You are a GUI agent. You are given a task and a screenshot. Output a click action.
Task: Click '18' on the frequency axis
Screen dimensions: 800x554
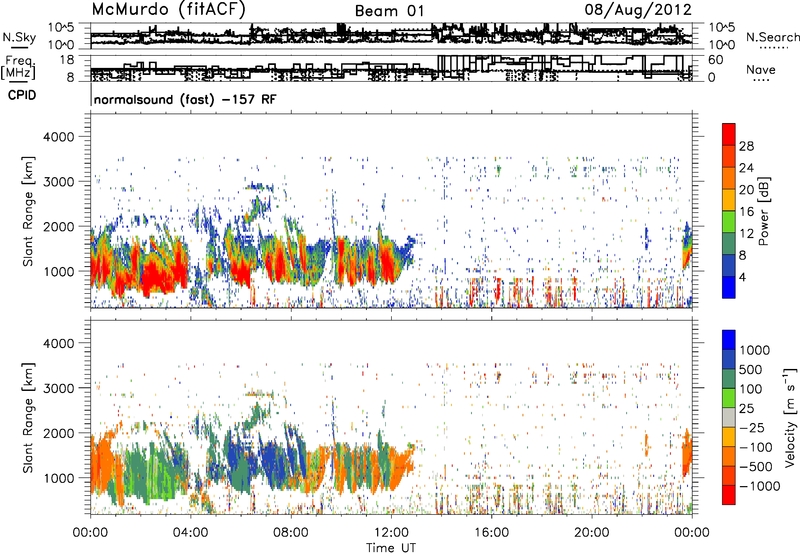67,60
